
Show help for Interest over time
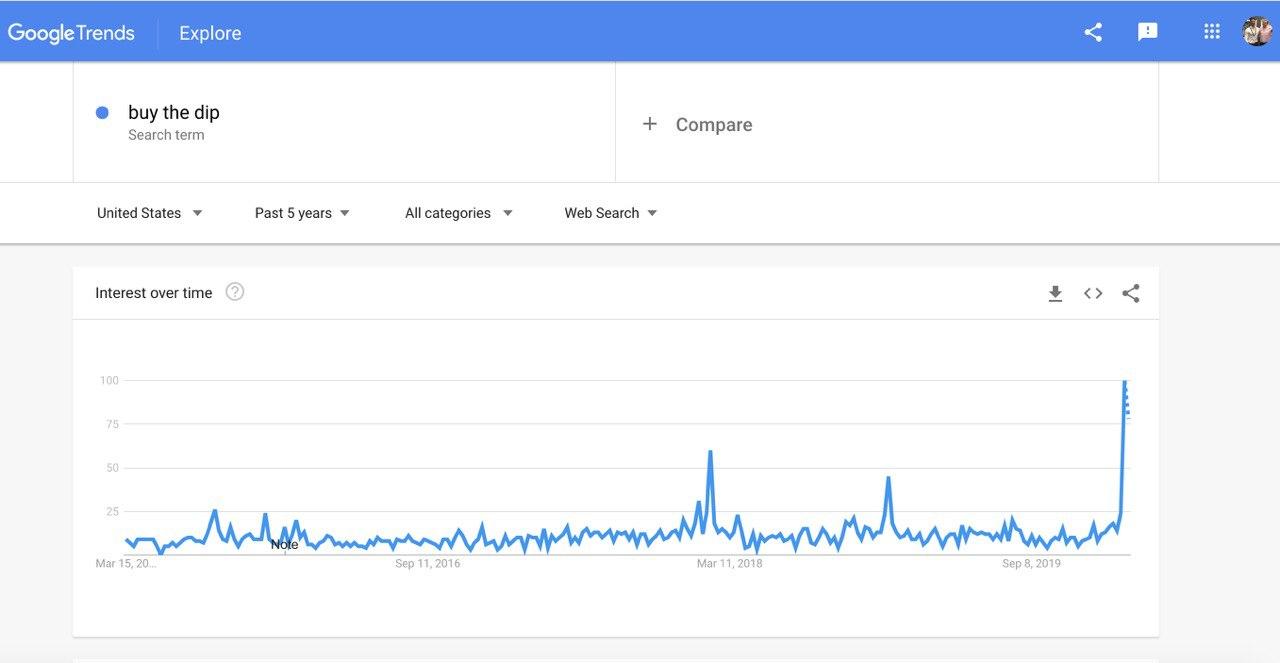click(235, 292)
